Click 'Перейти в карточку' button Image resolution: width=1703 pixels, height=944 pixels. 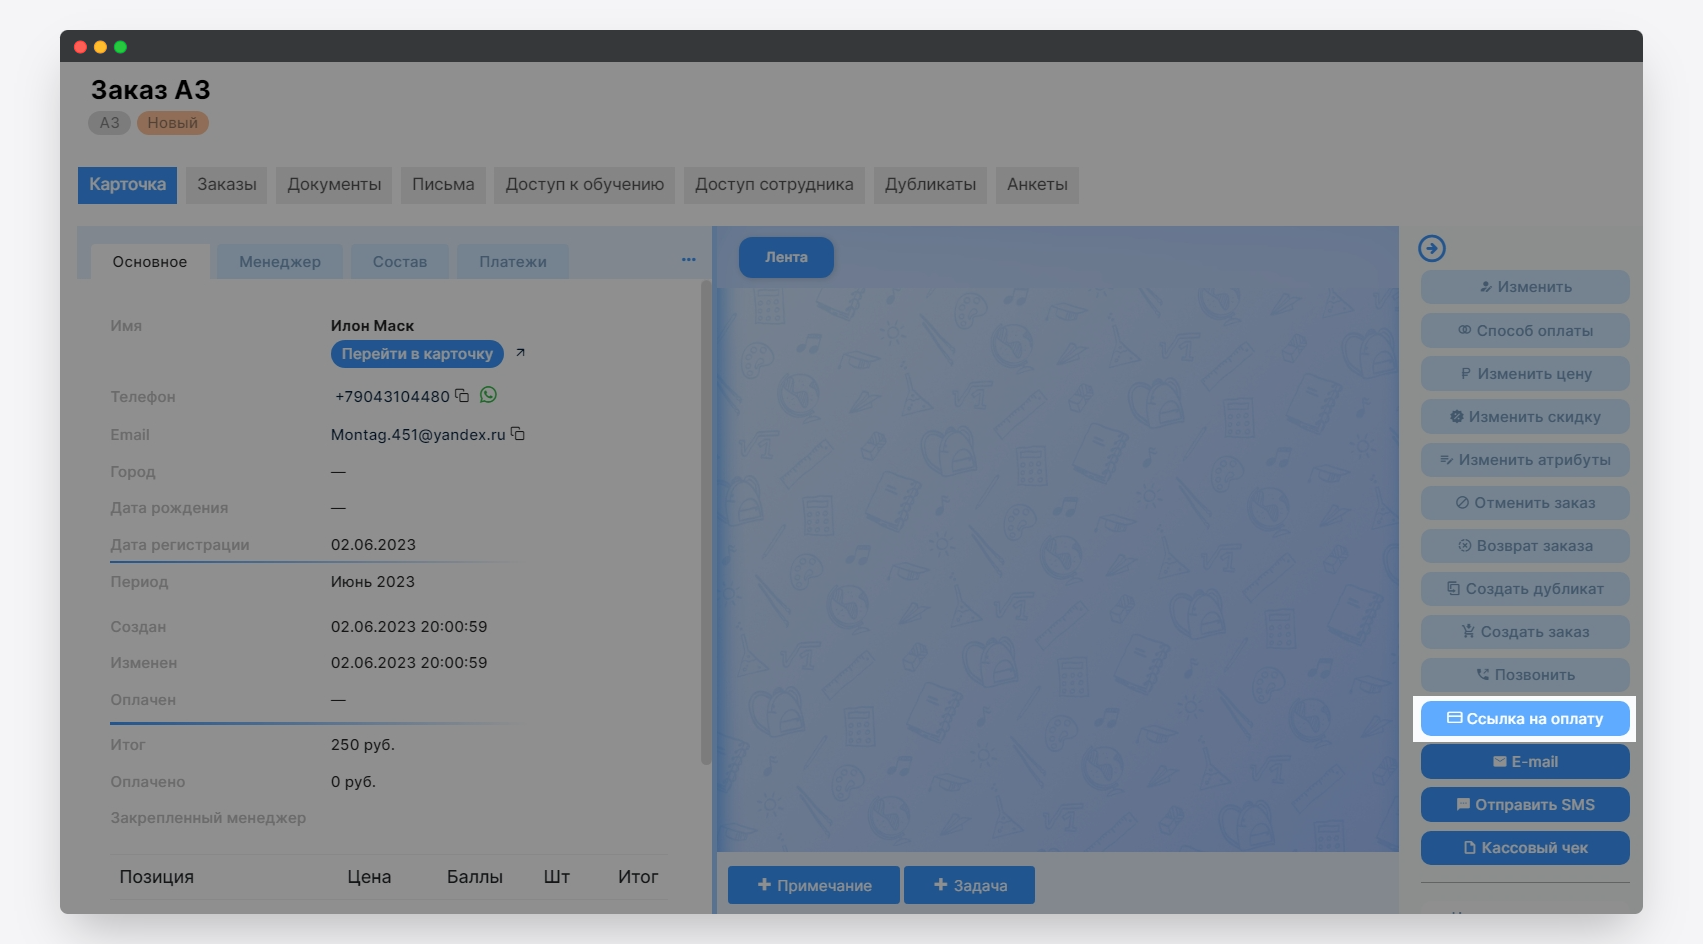(x=417, y=354)
